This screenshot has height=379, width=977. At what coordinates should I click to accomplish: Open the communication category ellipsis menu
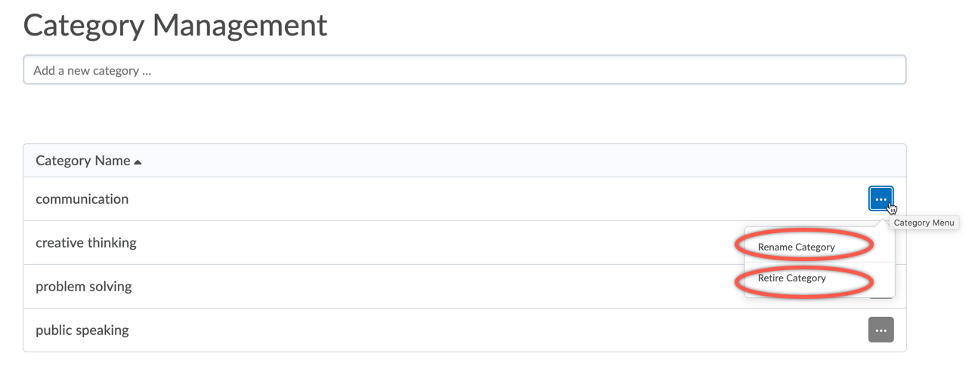tap(880, 199)
